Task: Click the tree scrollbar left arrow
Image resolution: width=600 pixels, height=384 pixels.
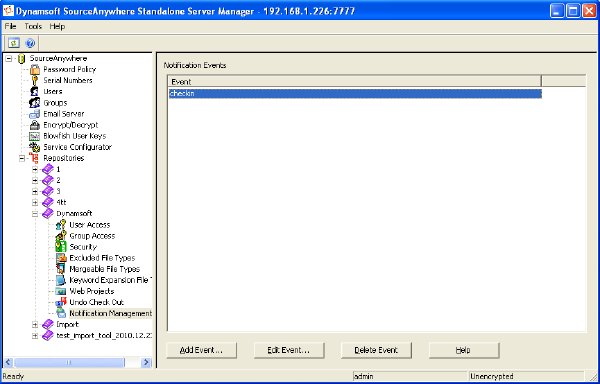Action: pos(8,362)
